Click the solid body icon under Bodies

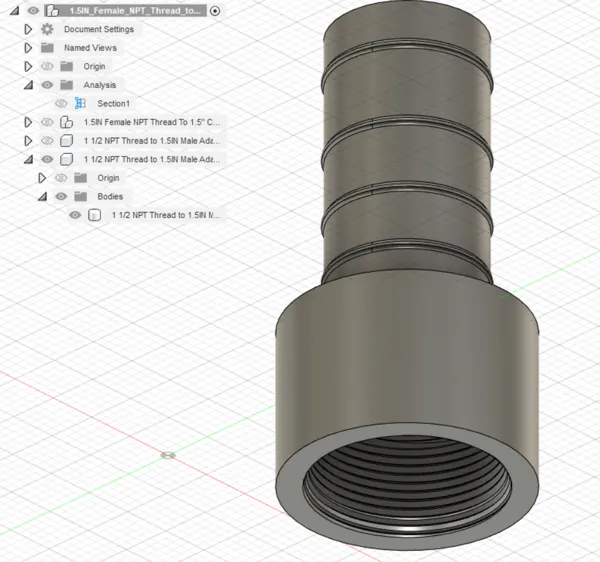tap(95, 215)
